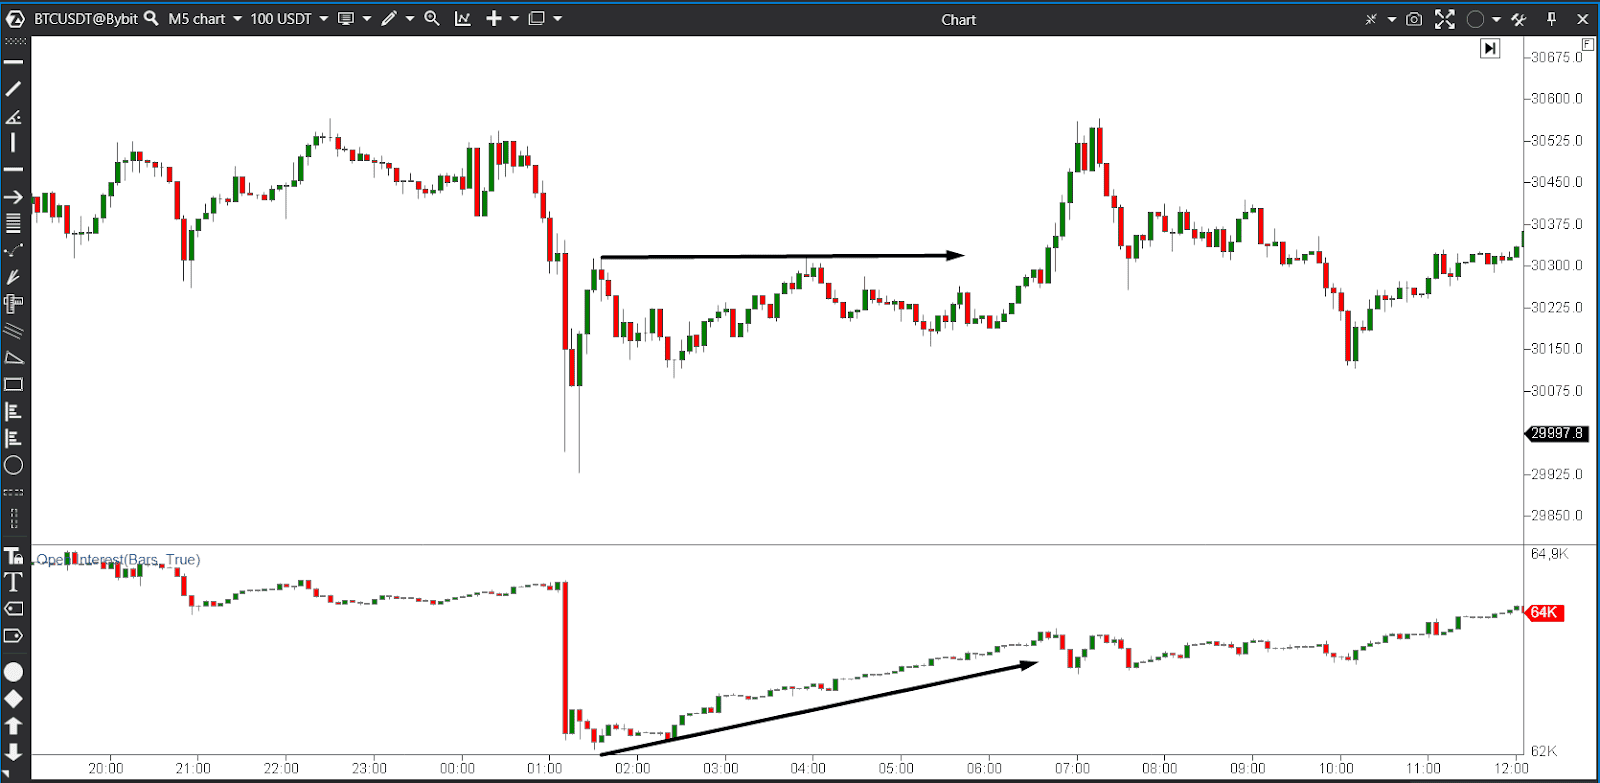Click the 30300.0 price axis label
This screenshot has height=783, width=1600.
[x=1557, y=266]
